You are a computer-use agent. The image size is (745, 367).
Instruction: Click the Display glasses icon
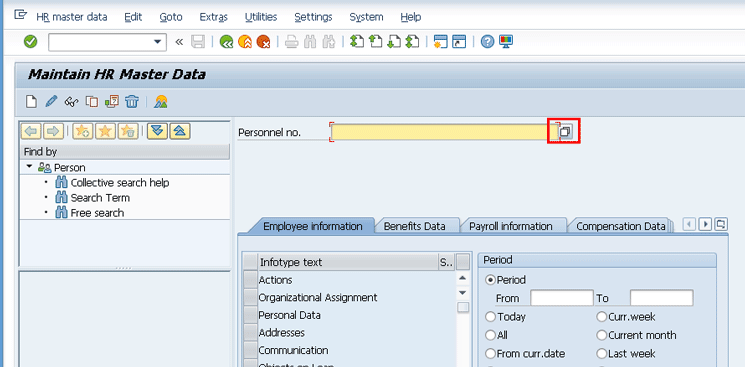[71, 101]
